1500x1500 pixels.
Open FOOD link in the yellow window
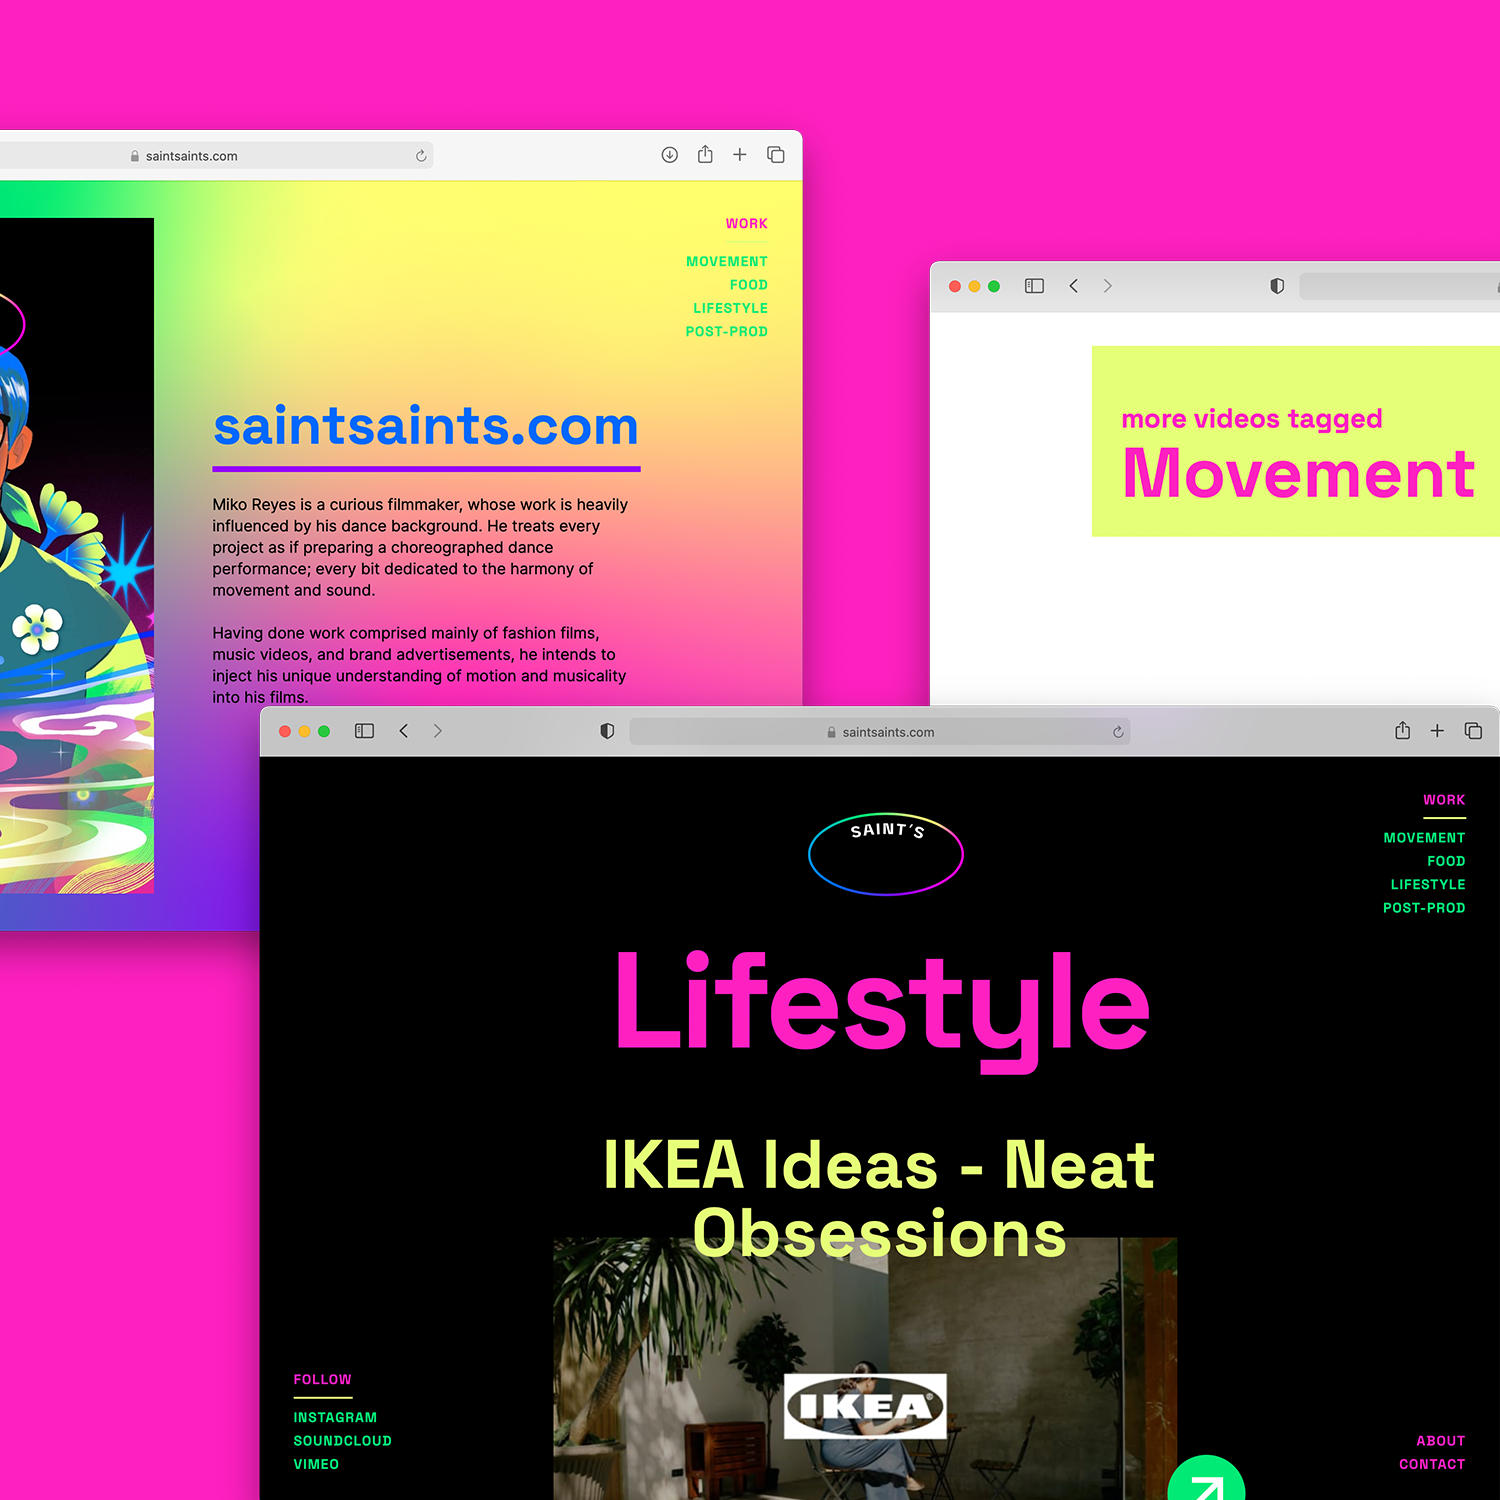click(749, 285)
